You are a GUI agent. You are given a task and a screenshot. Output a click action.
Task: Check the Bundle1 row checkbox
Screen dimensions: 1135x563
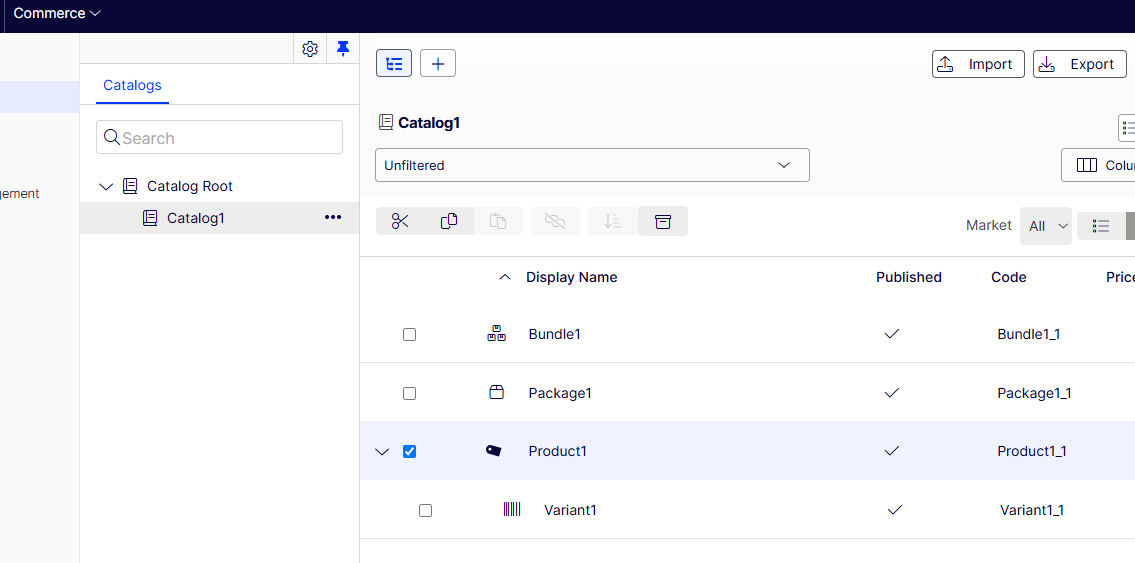(409, 334)
